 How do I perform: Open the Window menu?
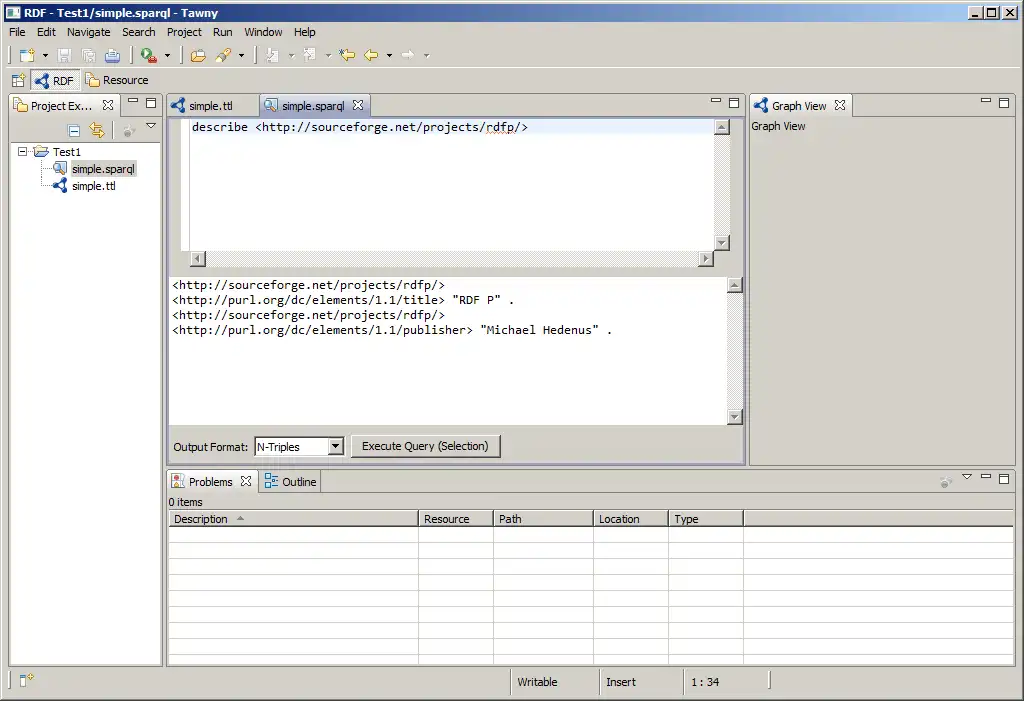coord(263,32)
